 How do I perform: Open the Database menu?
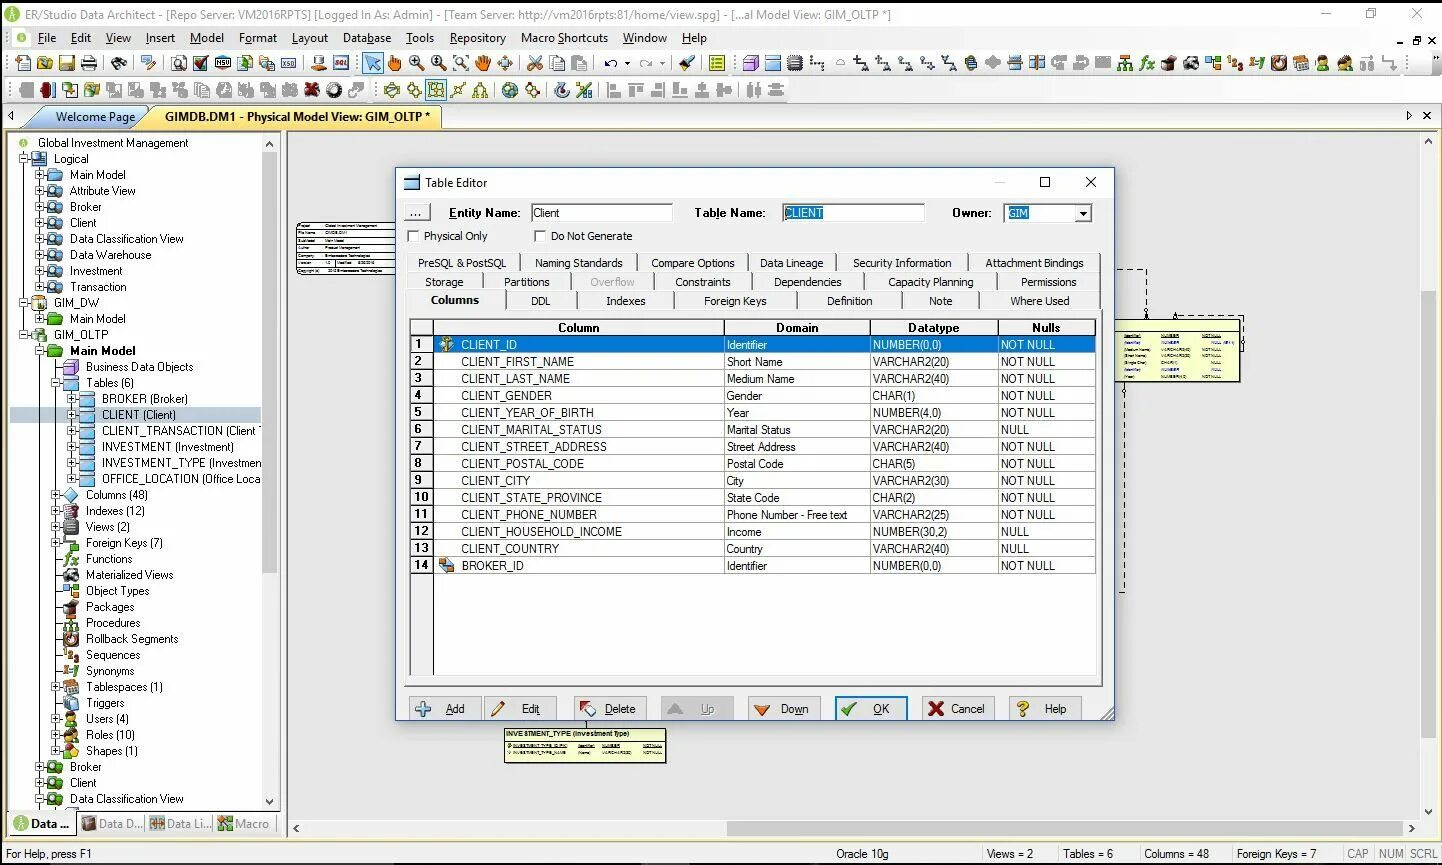367,38
